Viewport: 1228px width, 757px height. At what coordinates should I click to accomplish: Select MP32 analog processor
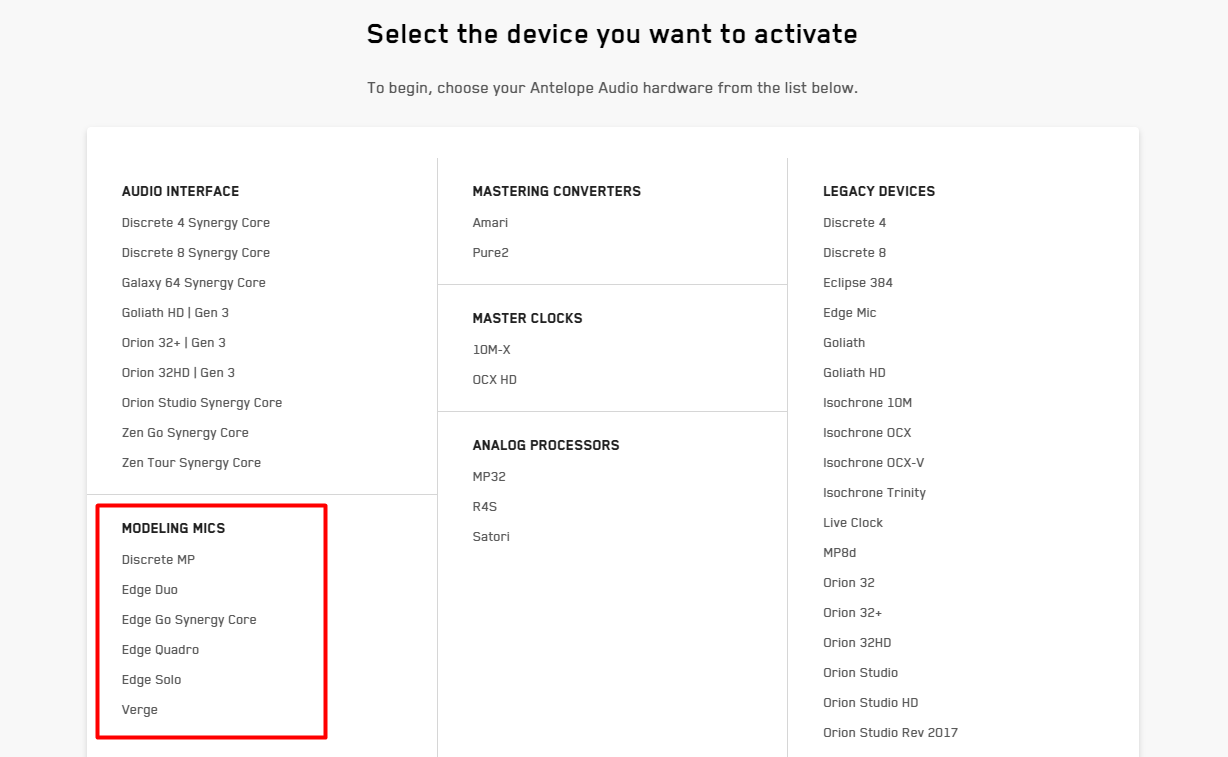coord(489,477)
